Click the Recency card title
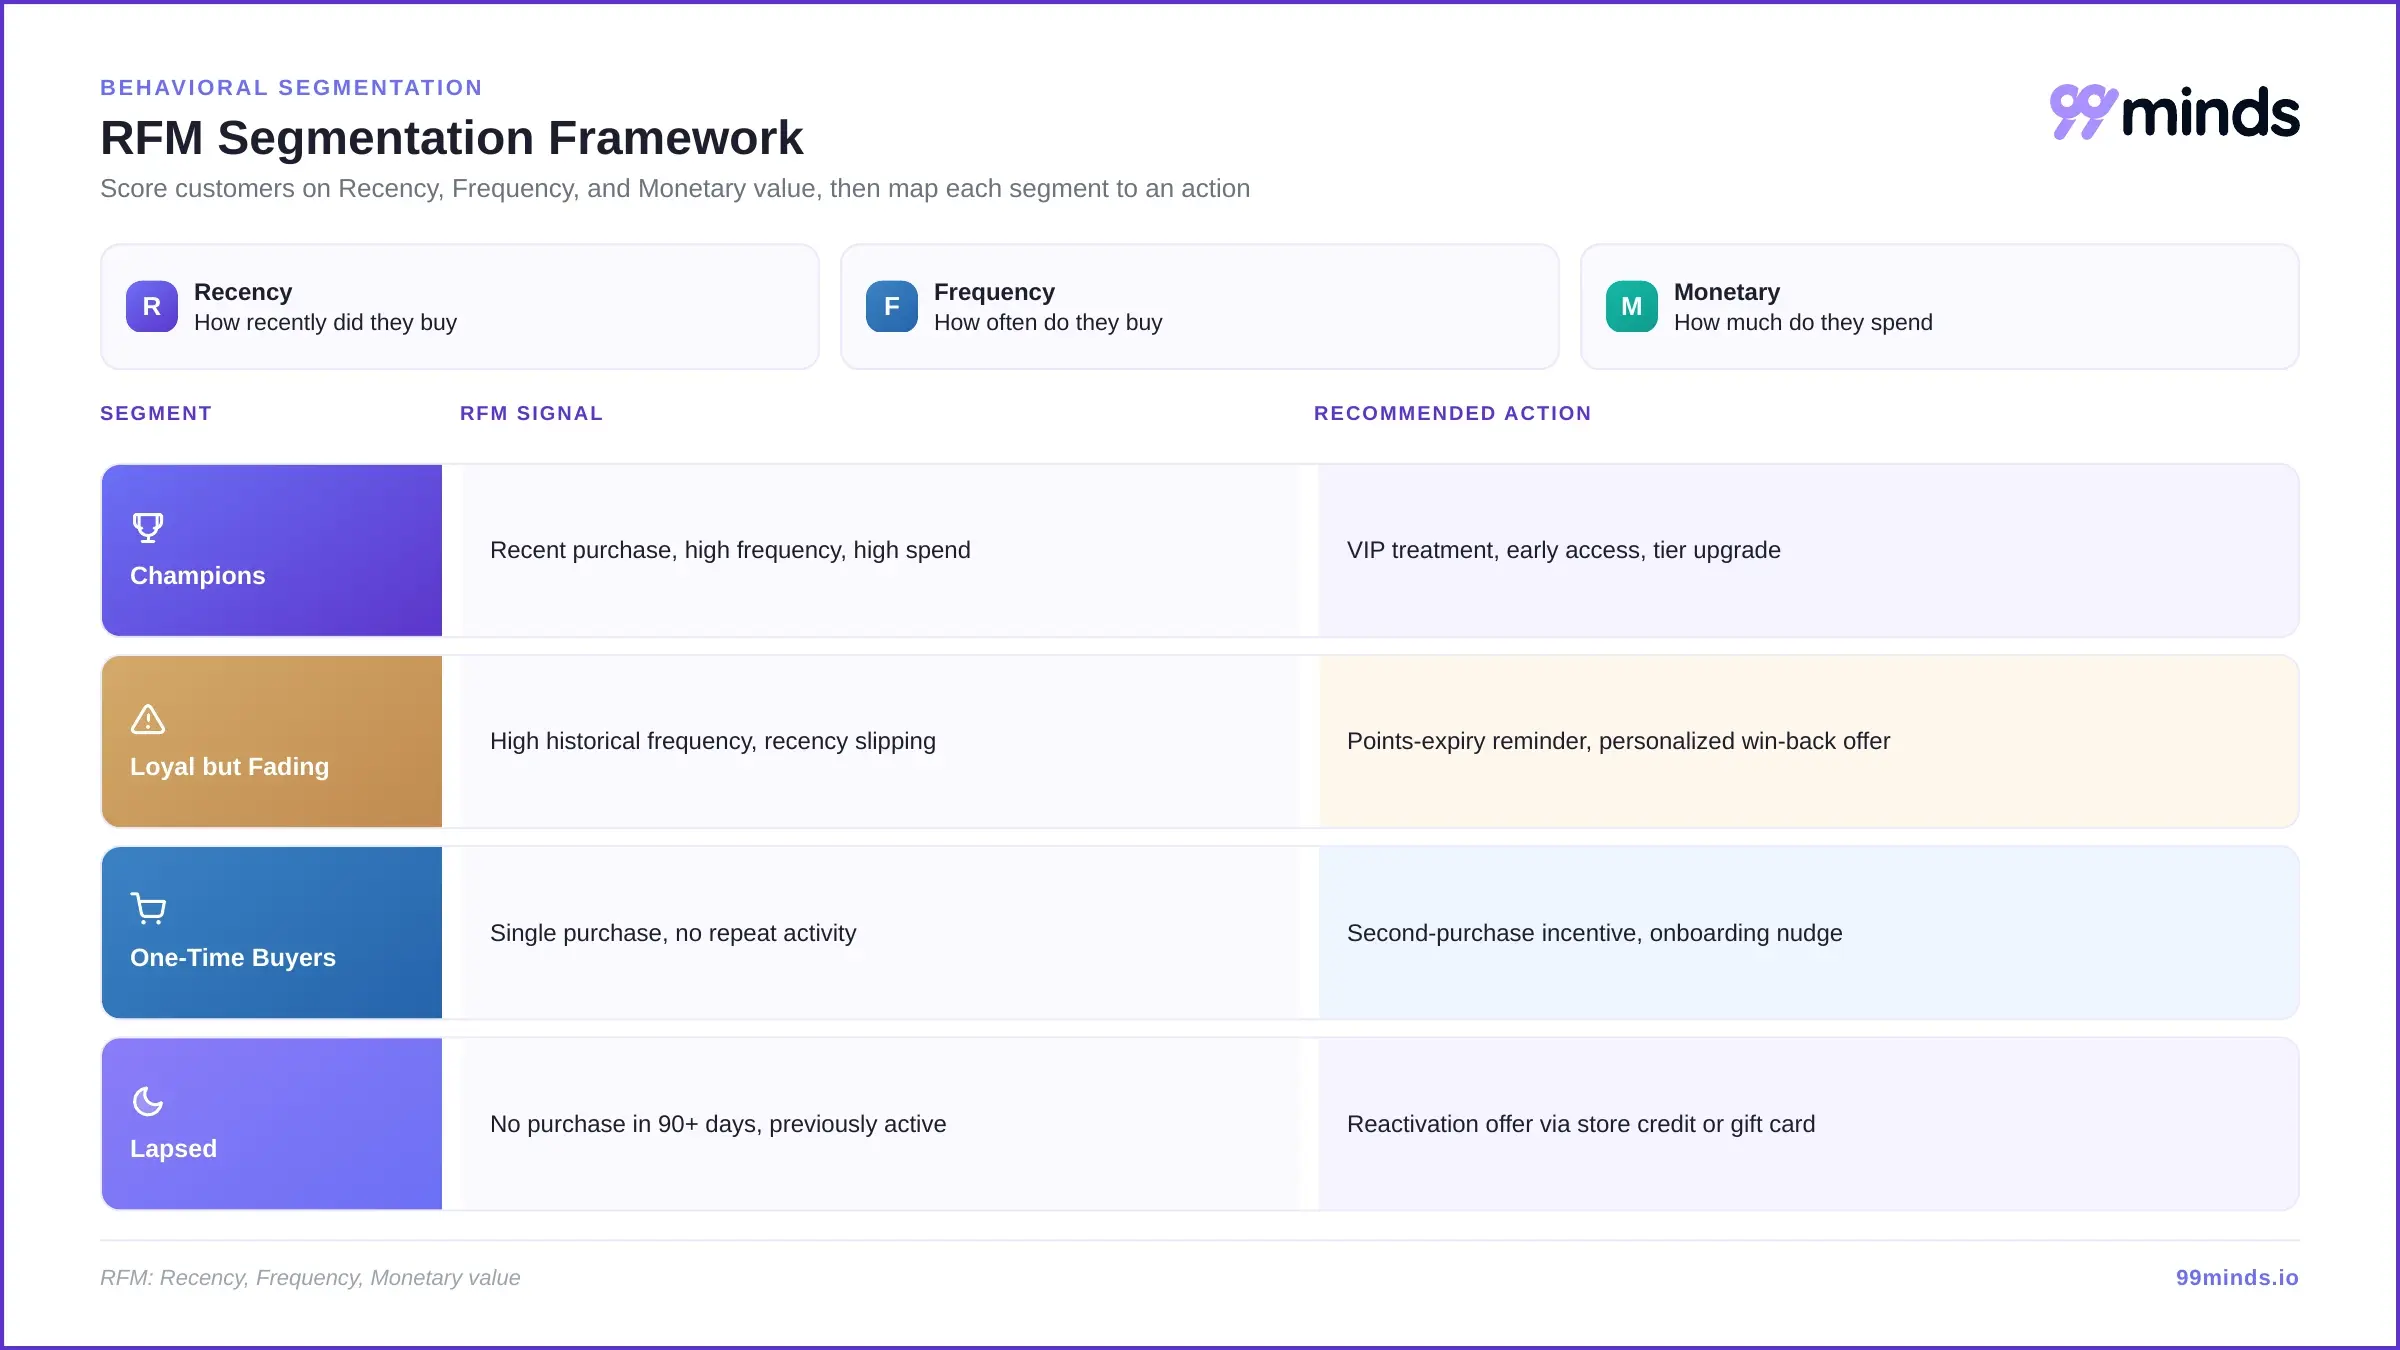2400x1350 pixels. point(243,292)
